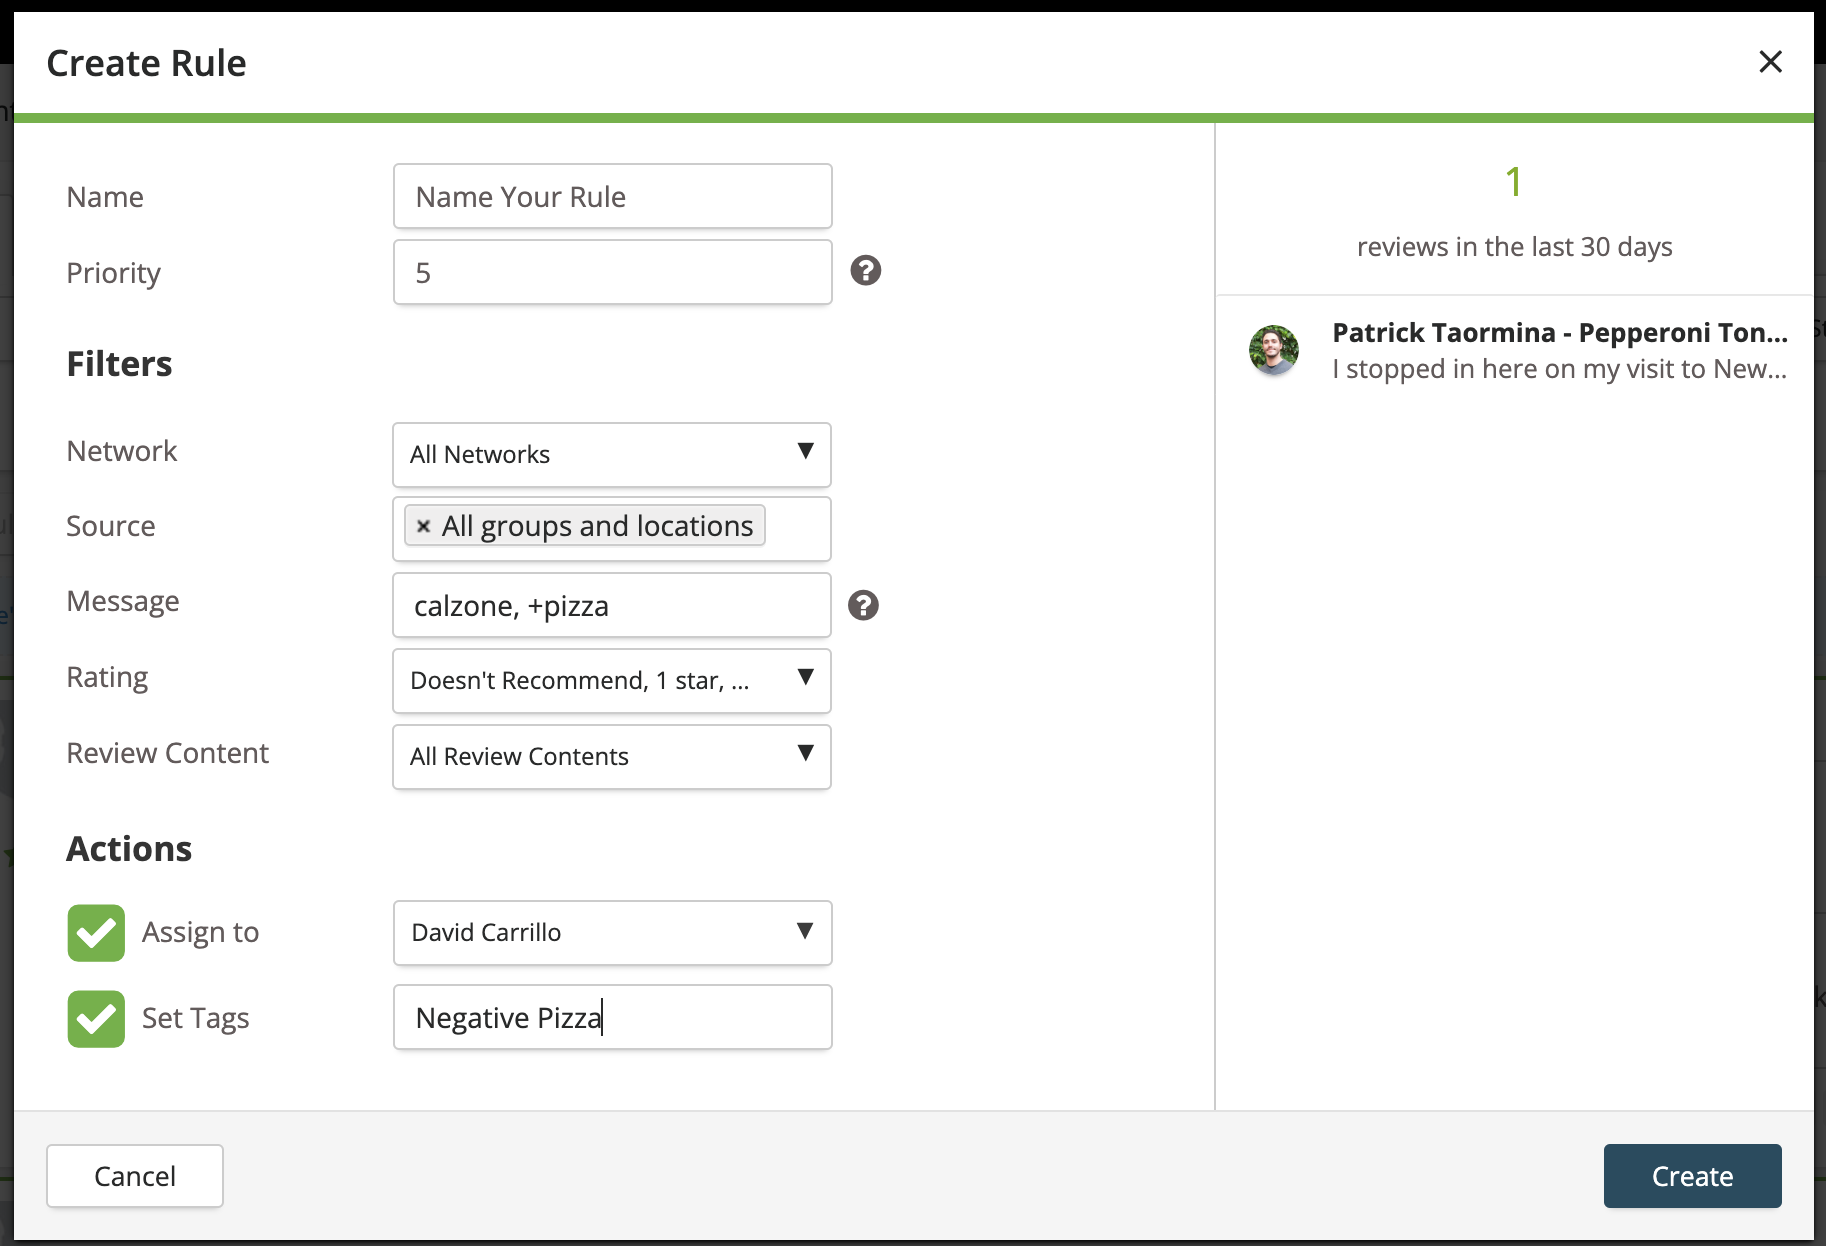Select the review text 'I stopped in here...'

point(1560,369)
